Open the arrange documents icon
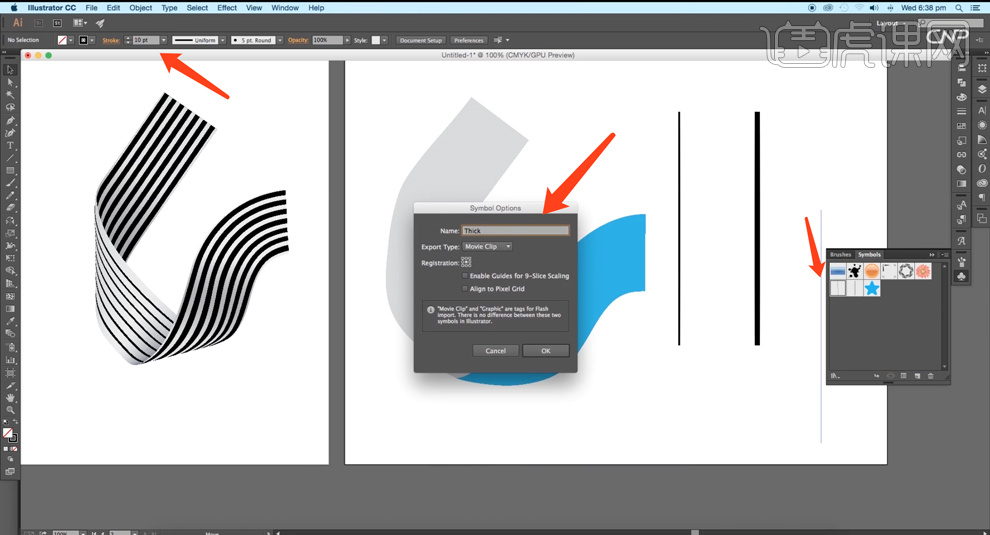 click(80, 23)
